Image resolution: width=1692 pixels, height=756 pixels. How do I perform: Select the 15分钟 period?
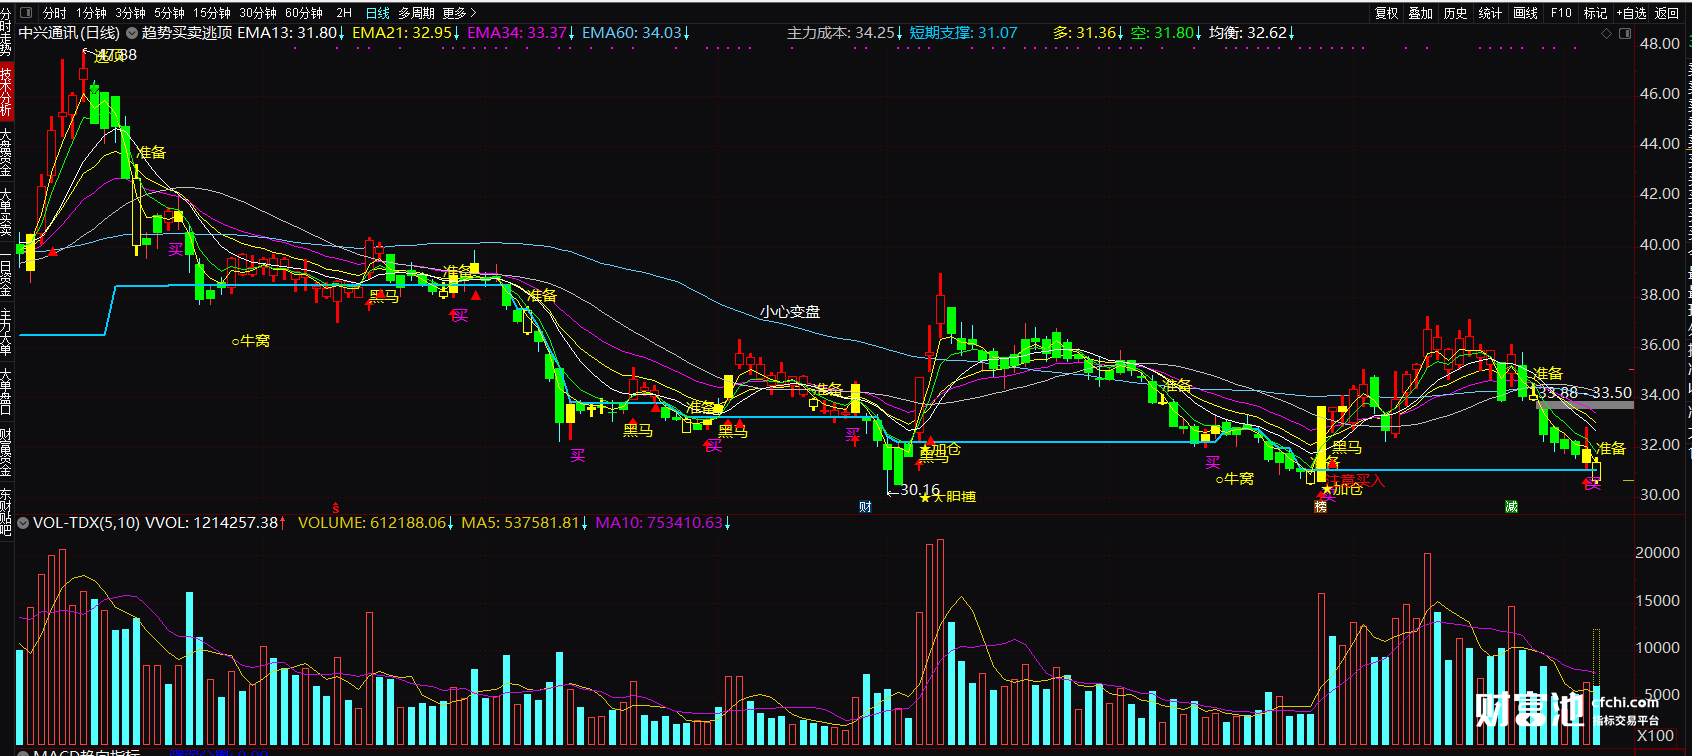(x=212, y=13)
